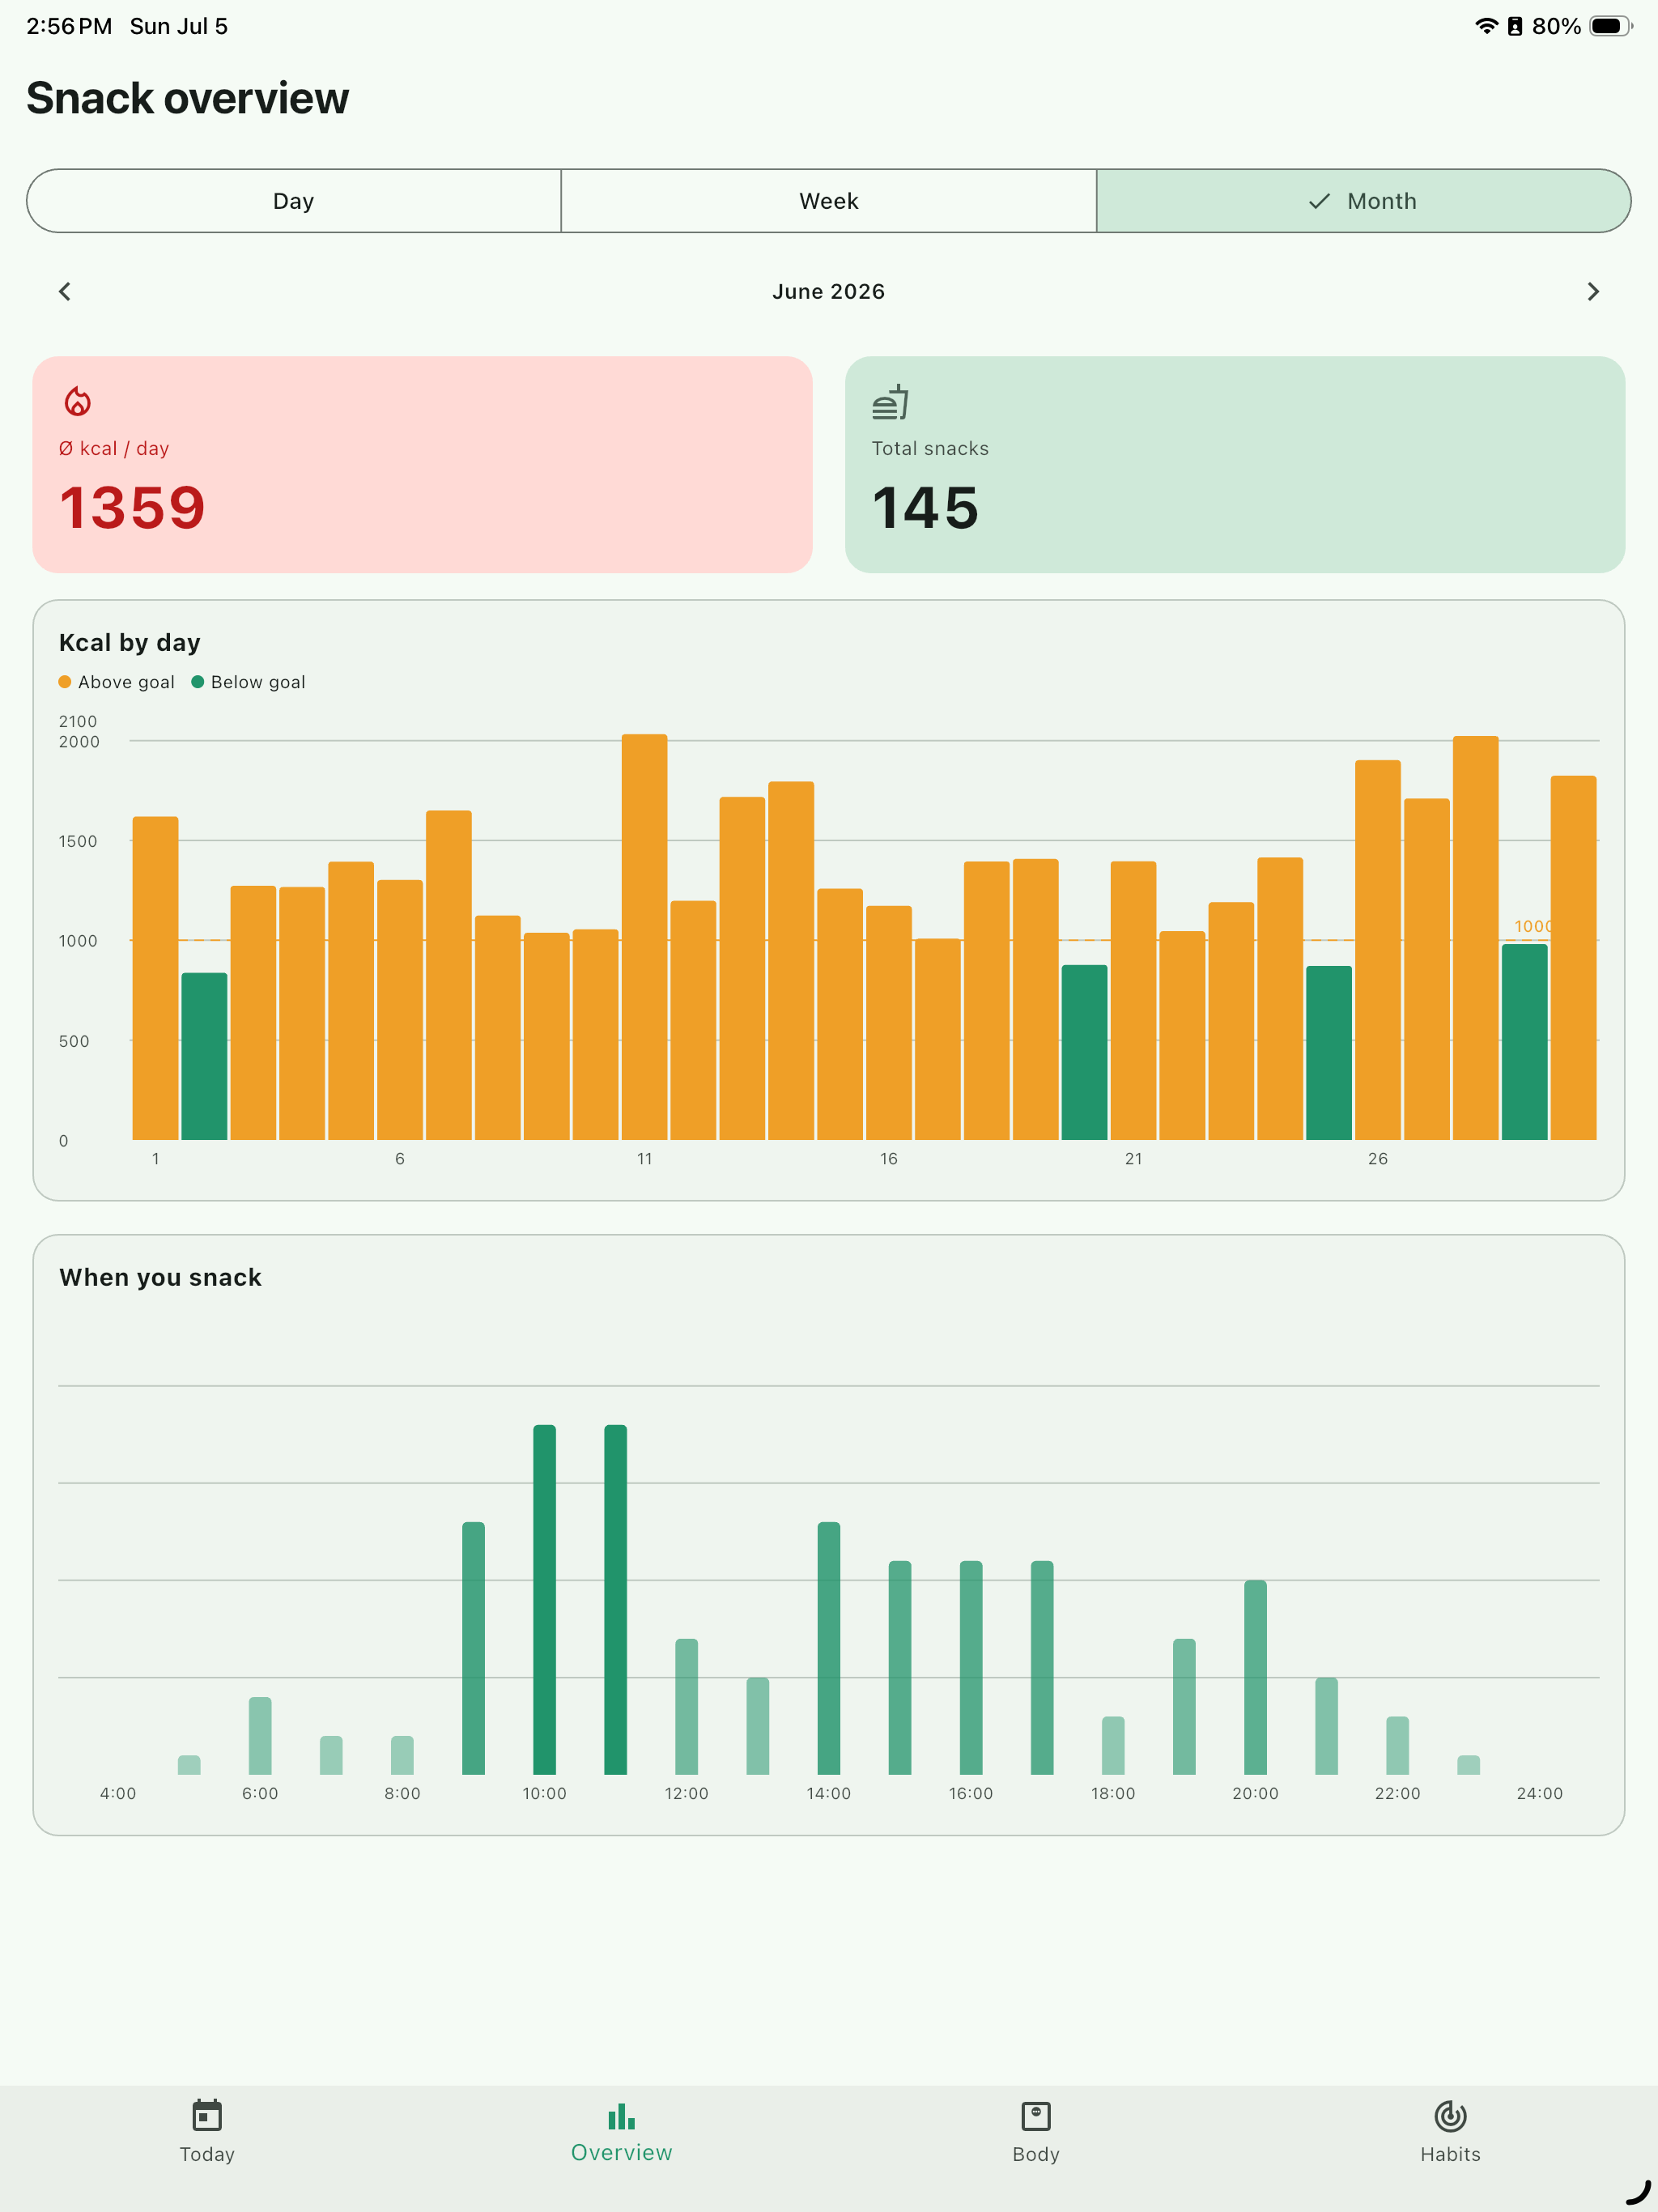This screenshot has width=1658, height=2212.
Task: Select the Month view segment
Action: 1364,201
